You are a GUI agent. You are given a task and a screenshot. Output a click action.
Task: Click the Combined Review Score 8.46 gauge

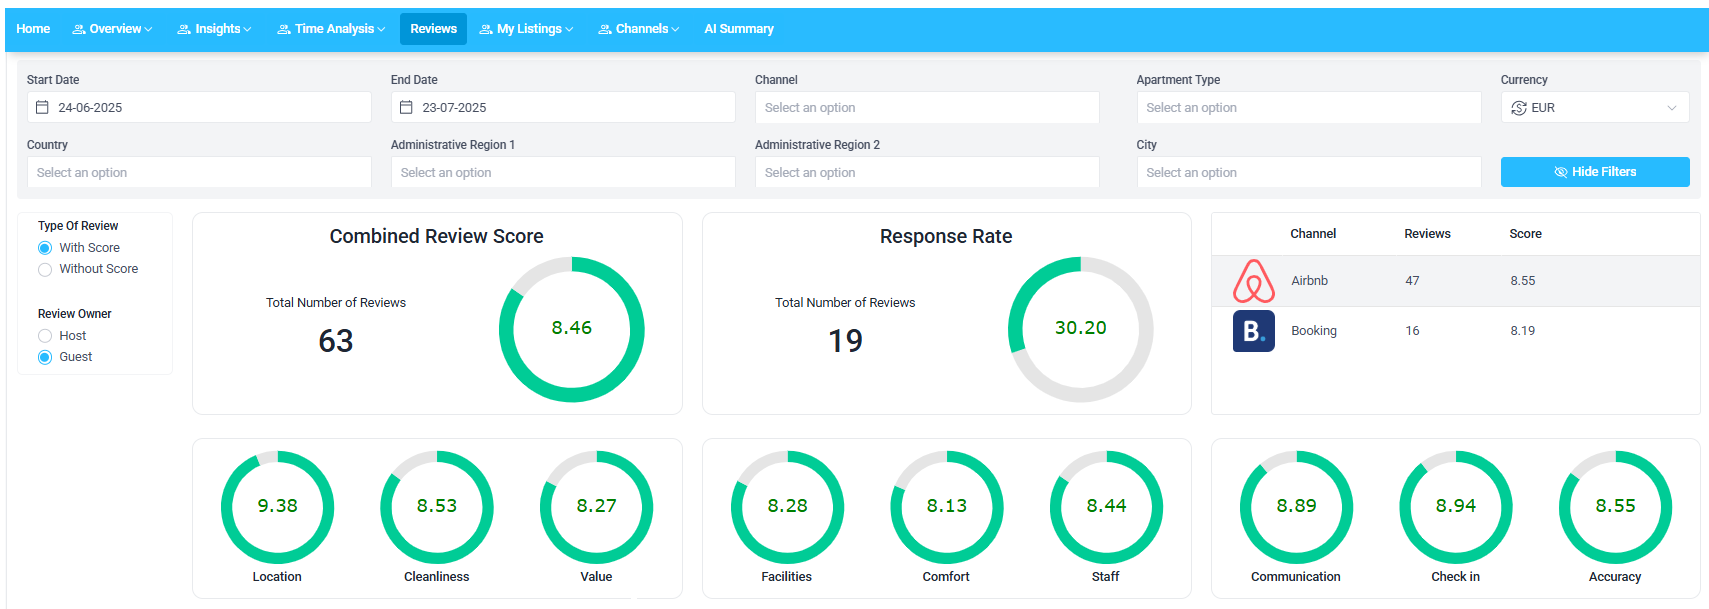point(571,329)
